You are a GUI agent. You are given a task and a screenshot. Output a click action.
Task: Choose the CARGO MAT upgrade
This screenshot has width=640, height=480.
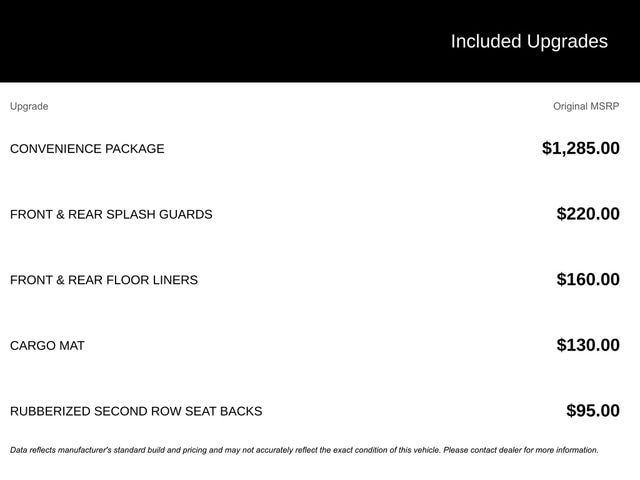(47, 346)
